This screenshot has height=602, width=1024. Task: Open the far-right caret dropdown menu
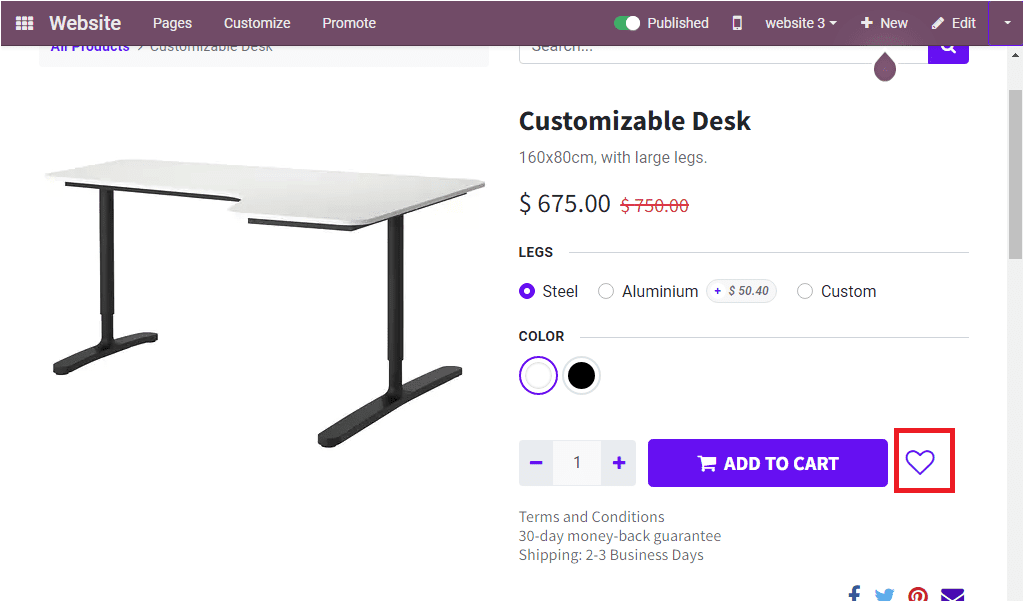[1007, 22]
